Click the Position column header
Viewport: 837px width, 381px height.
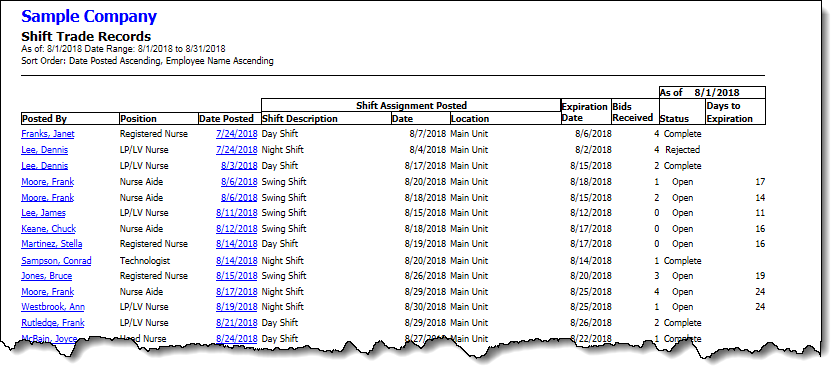[159, 118]
